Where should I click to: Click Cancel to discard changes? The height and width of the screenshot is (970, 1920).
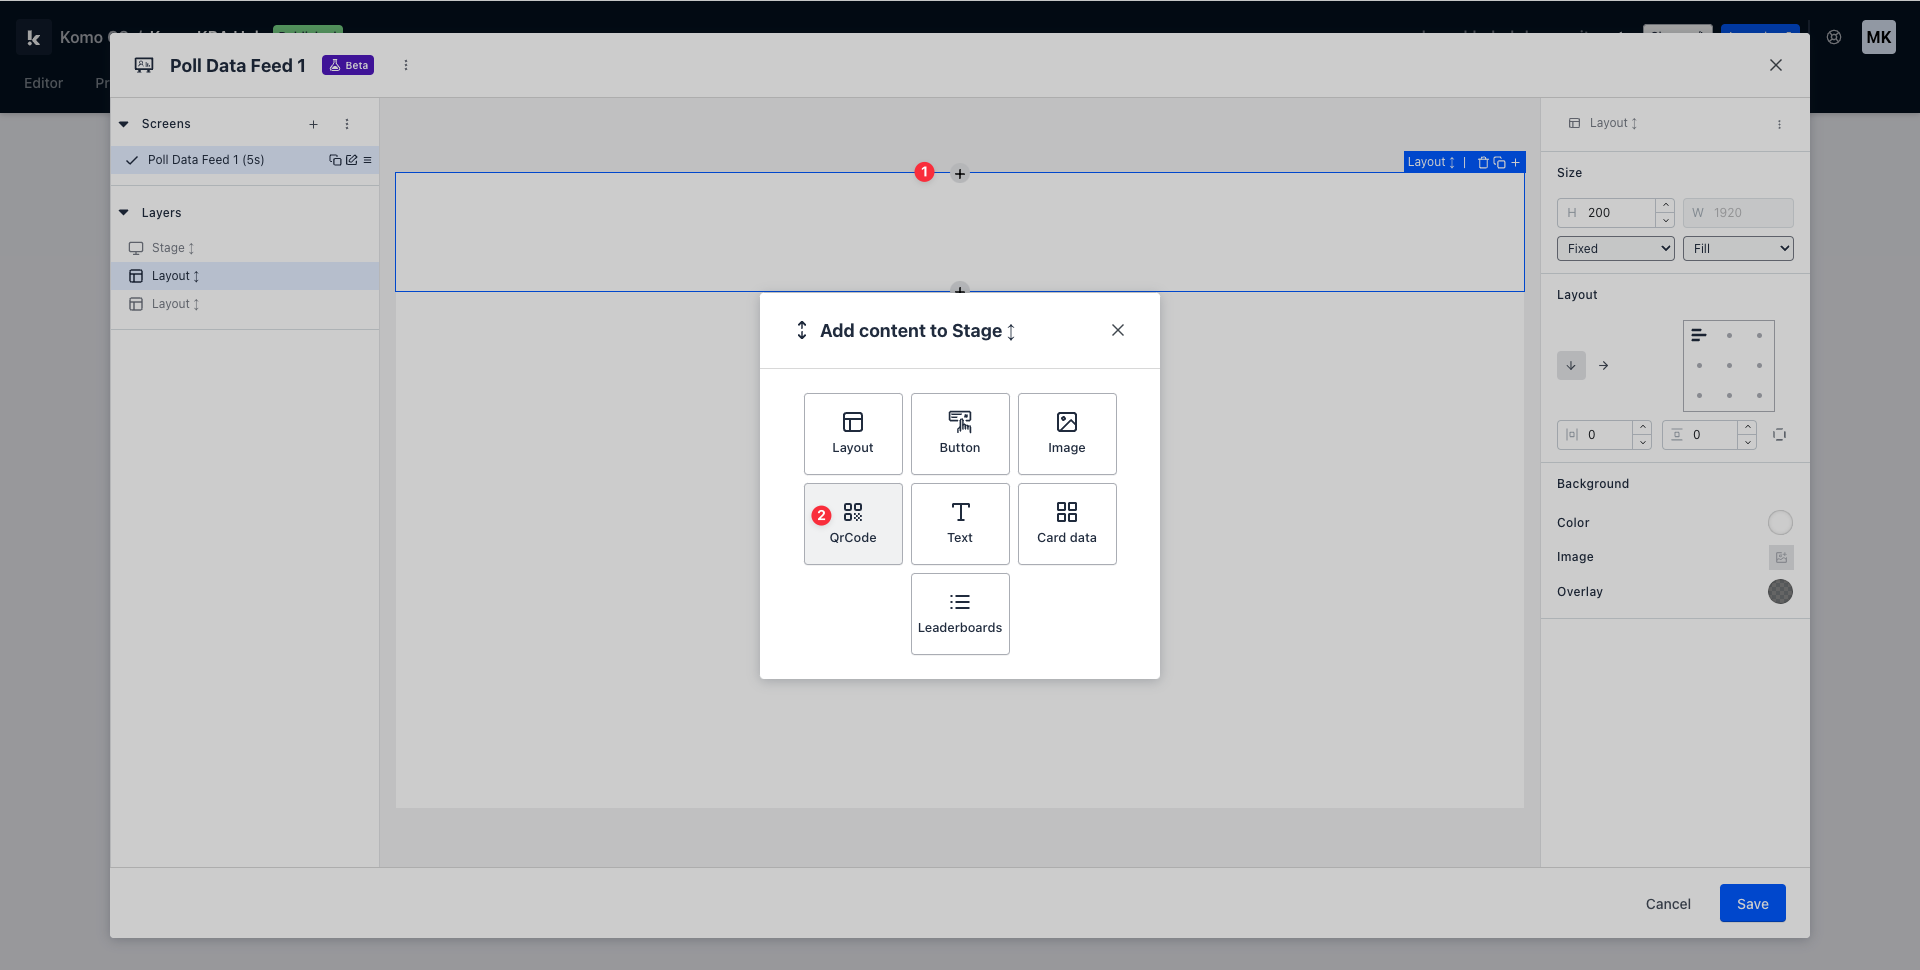pyautogui.click(x=1667, y=904)
